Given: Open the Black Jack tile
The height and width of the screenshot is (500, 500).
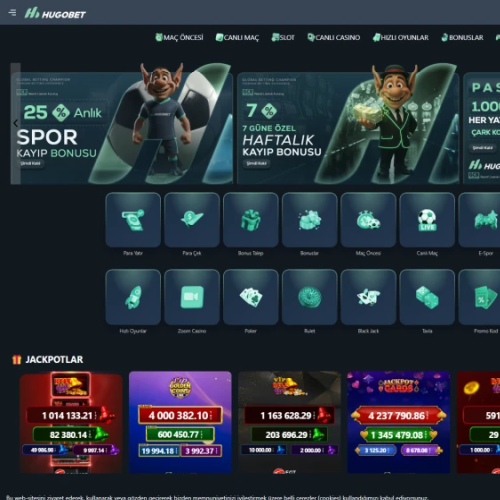Looking at the screenshot, I should coord(368,297).
